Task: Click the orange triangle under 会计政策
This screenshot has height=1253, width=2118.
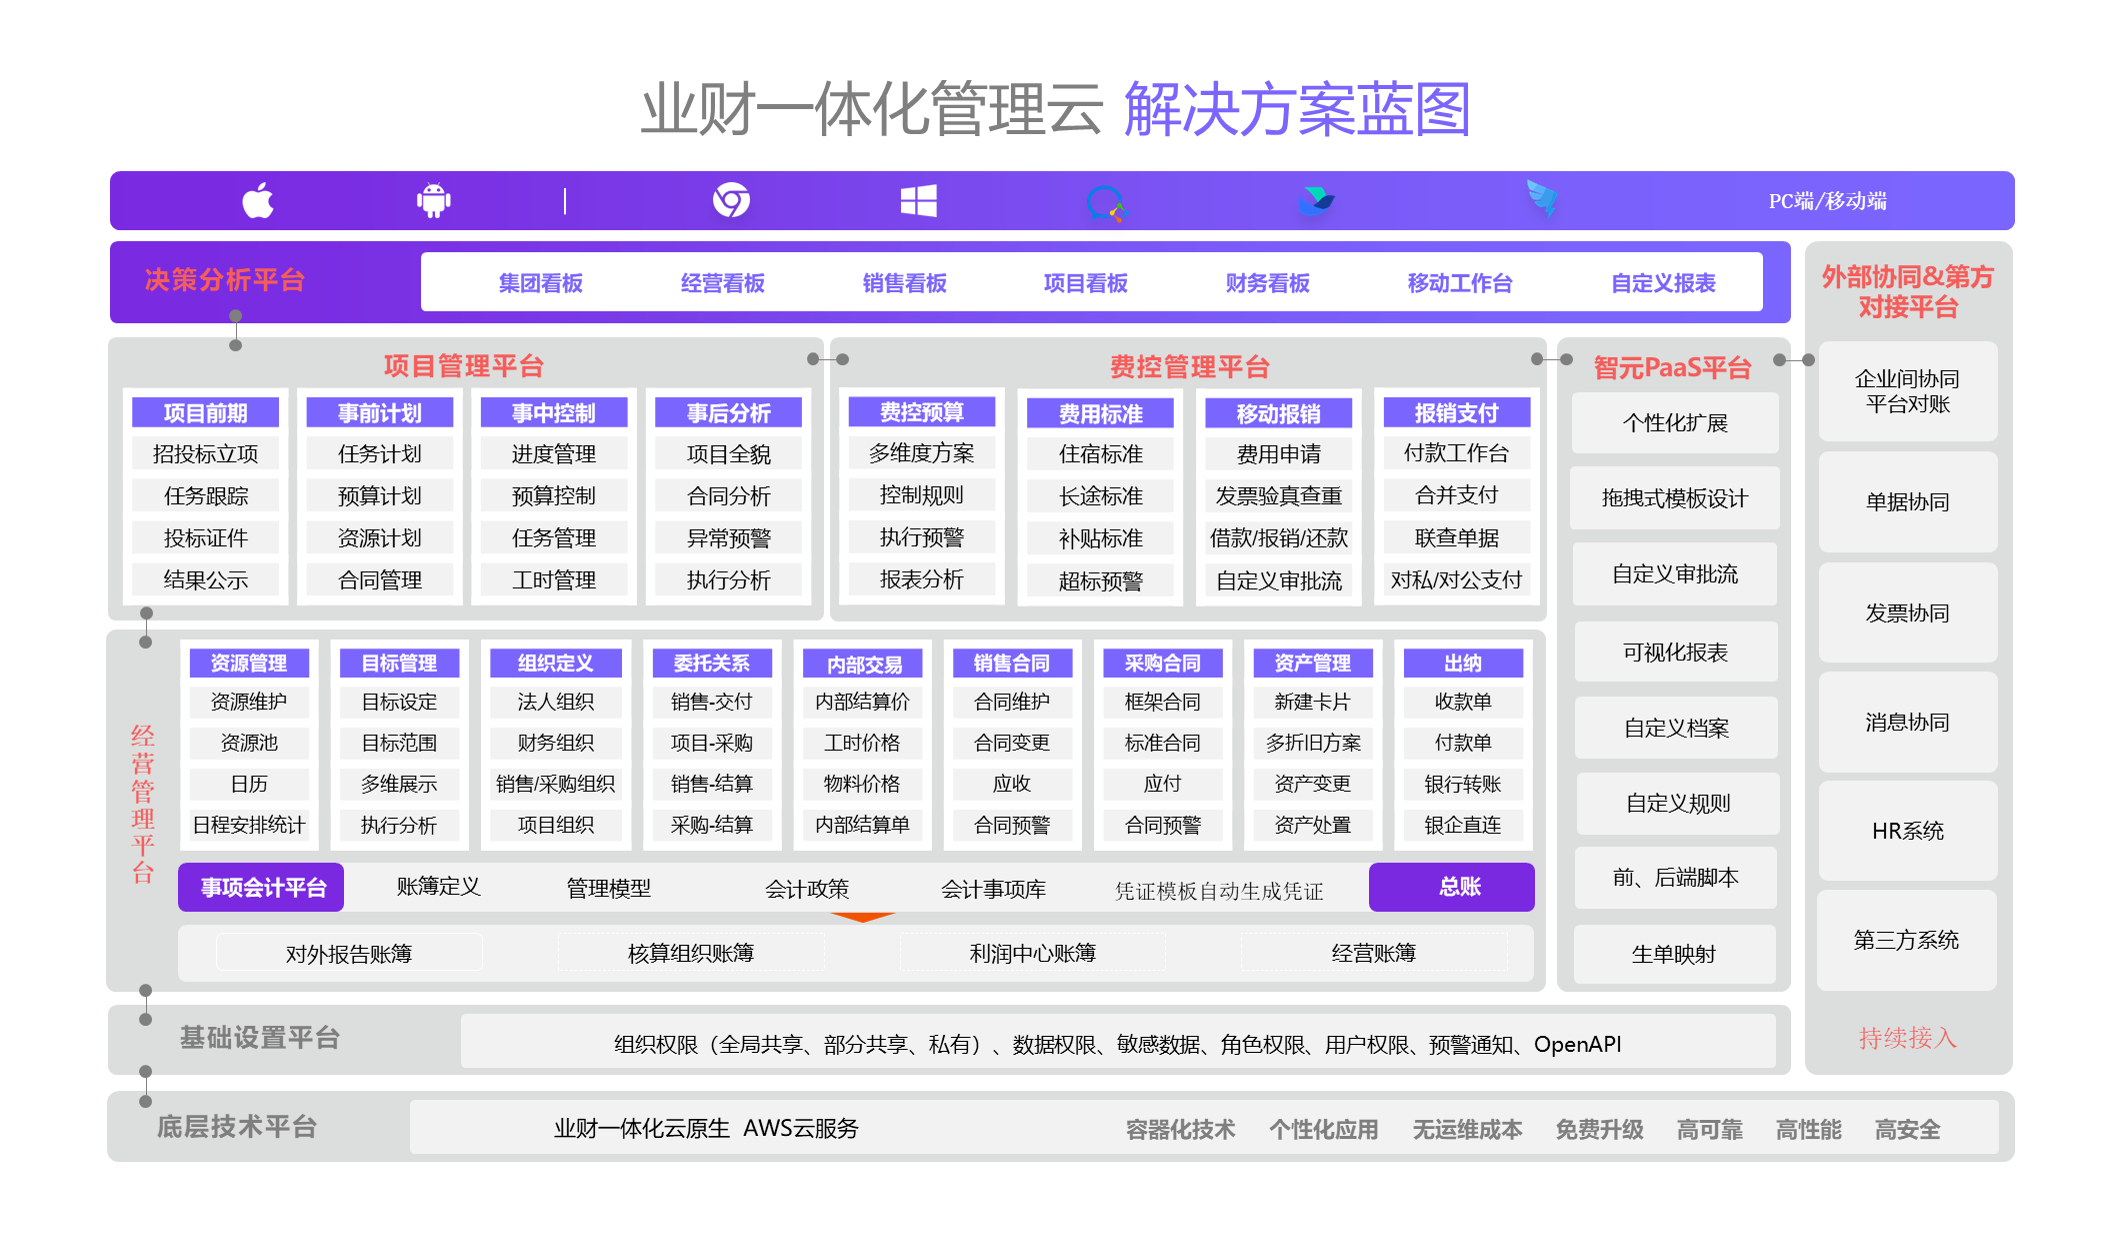Action: (862, 917)
